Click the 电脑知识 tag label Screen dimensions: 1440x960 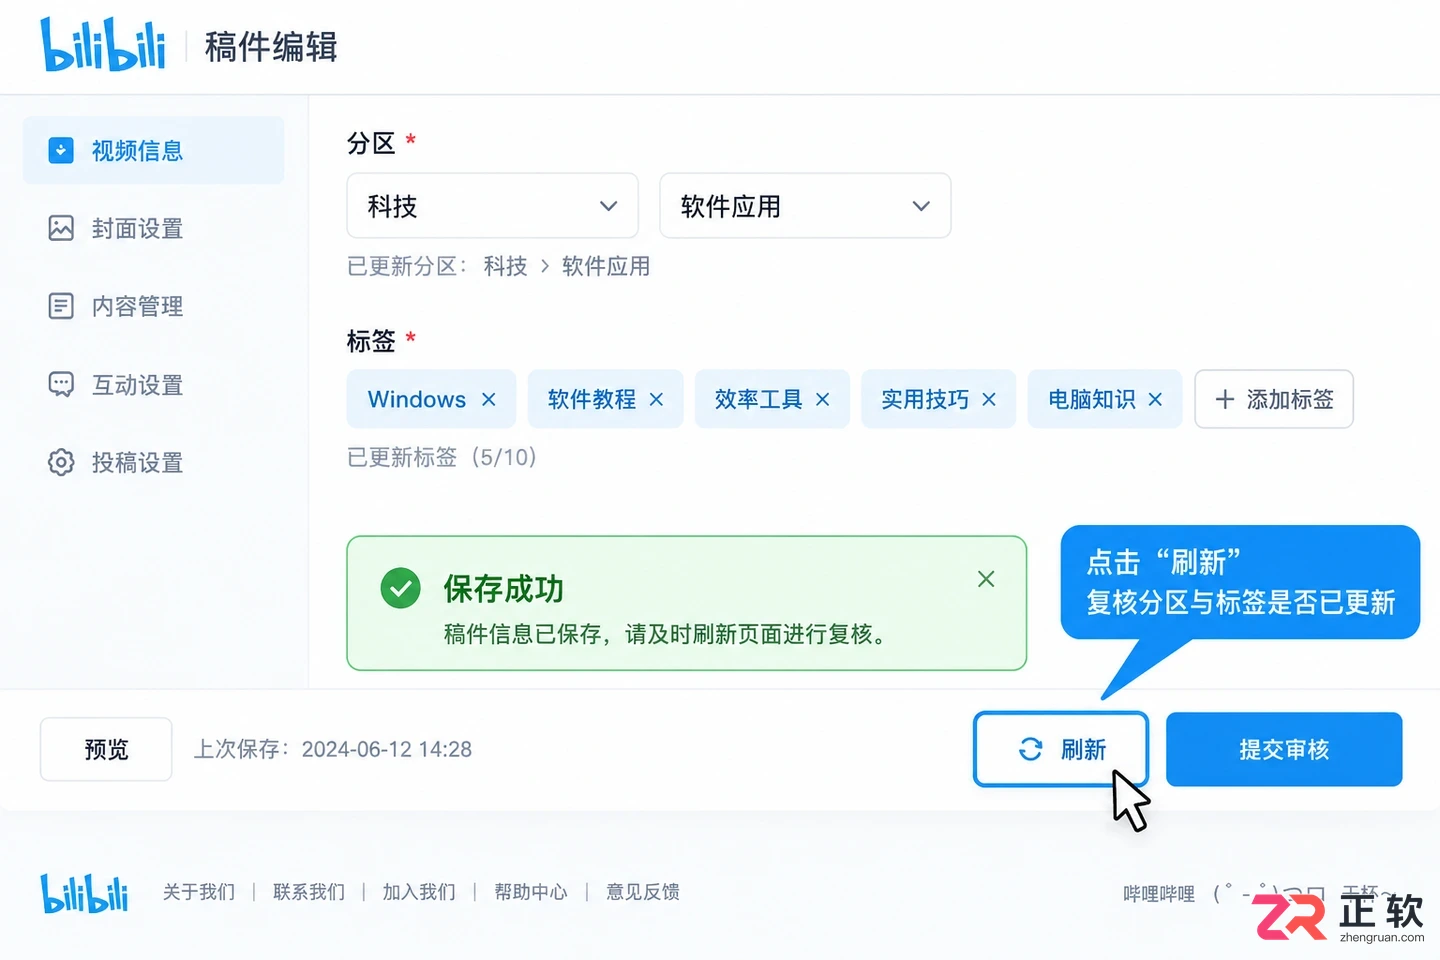1092,399
